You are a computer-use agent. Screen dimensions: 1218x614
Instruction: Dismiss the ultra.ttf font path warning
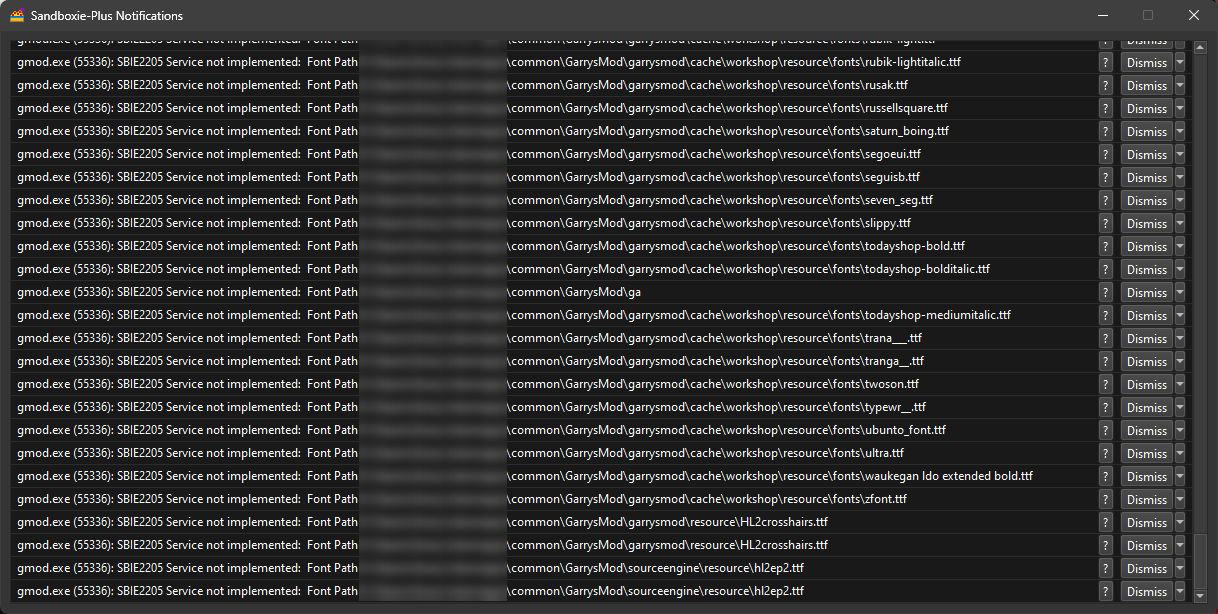point(1146,453)
